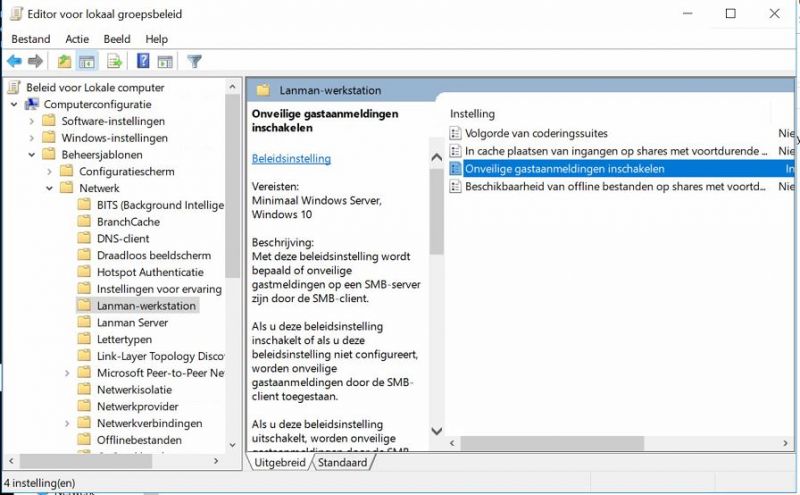
Task: Click the Software-instellingen folder icon
Action: tap(49, 121)
